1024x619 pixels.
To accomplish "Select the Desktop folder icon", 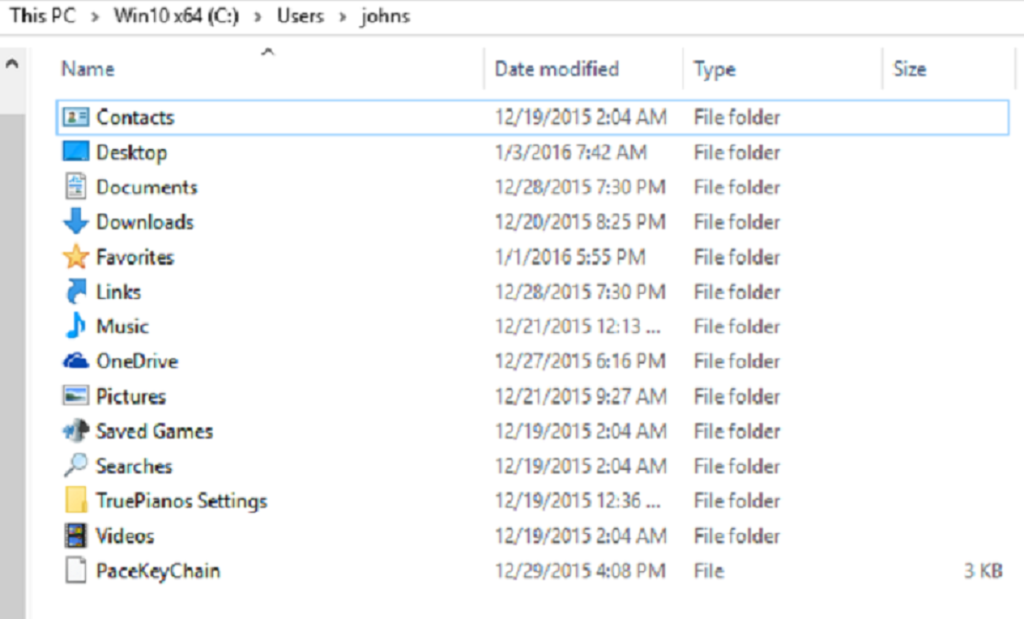I will point(76,152).
